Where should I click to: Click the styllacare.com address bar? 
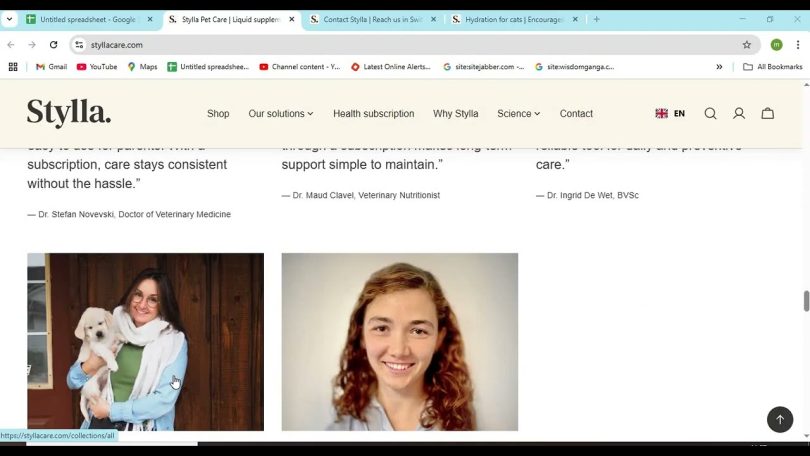(x=413, y=45)
